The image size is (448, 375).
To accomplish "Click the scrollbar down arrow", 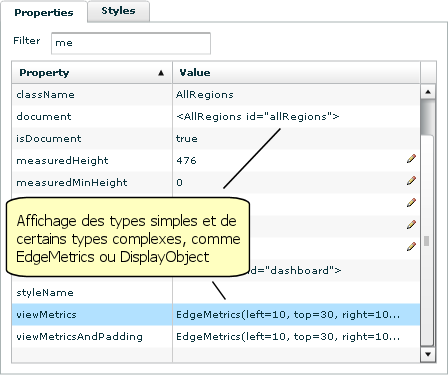I will click(428, 354).
